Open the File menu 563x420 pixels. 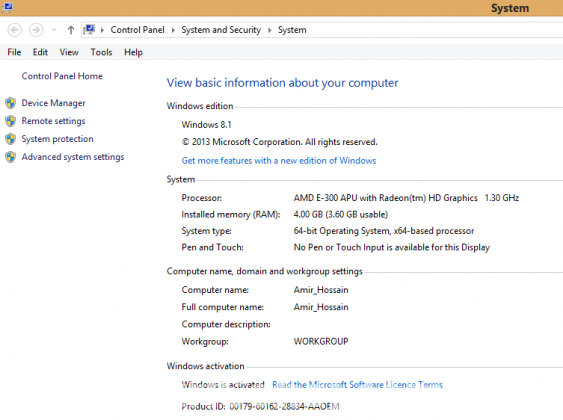point(14,52)
